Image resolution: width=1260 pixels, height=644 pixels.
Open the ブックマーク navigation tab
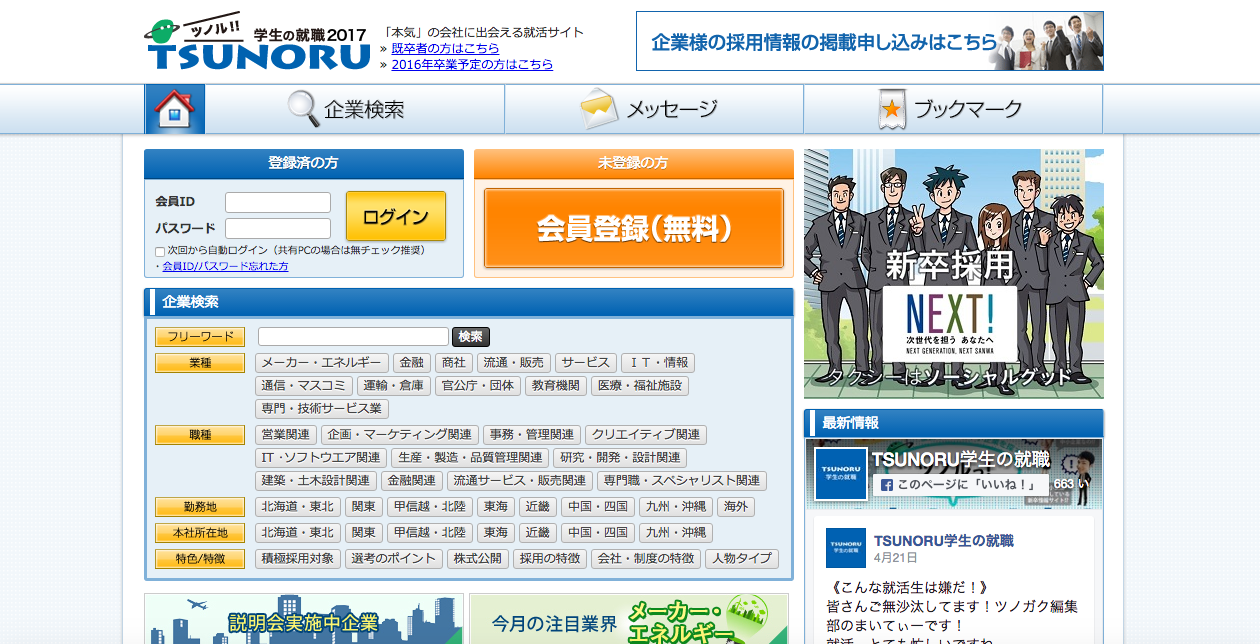pyautogui.click(x=953, y=109)
